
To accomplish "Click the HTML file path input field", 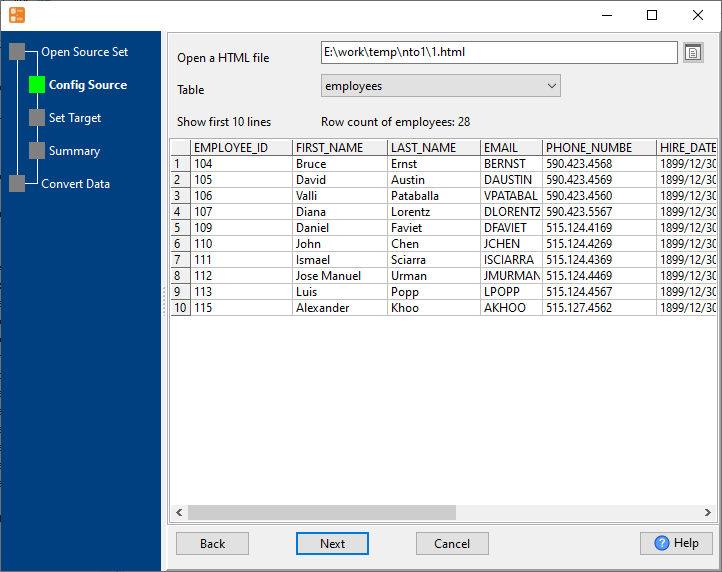I will 498,52.
